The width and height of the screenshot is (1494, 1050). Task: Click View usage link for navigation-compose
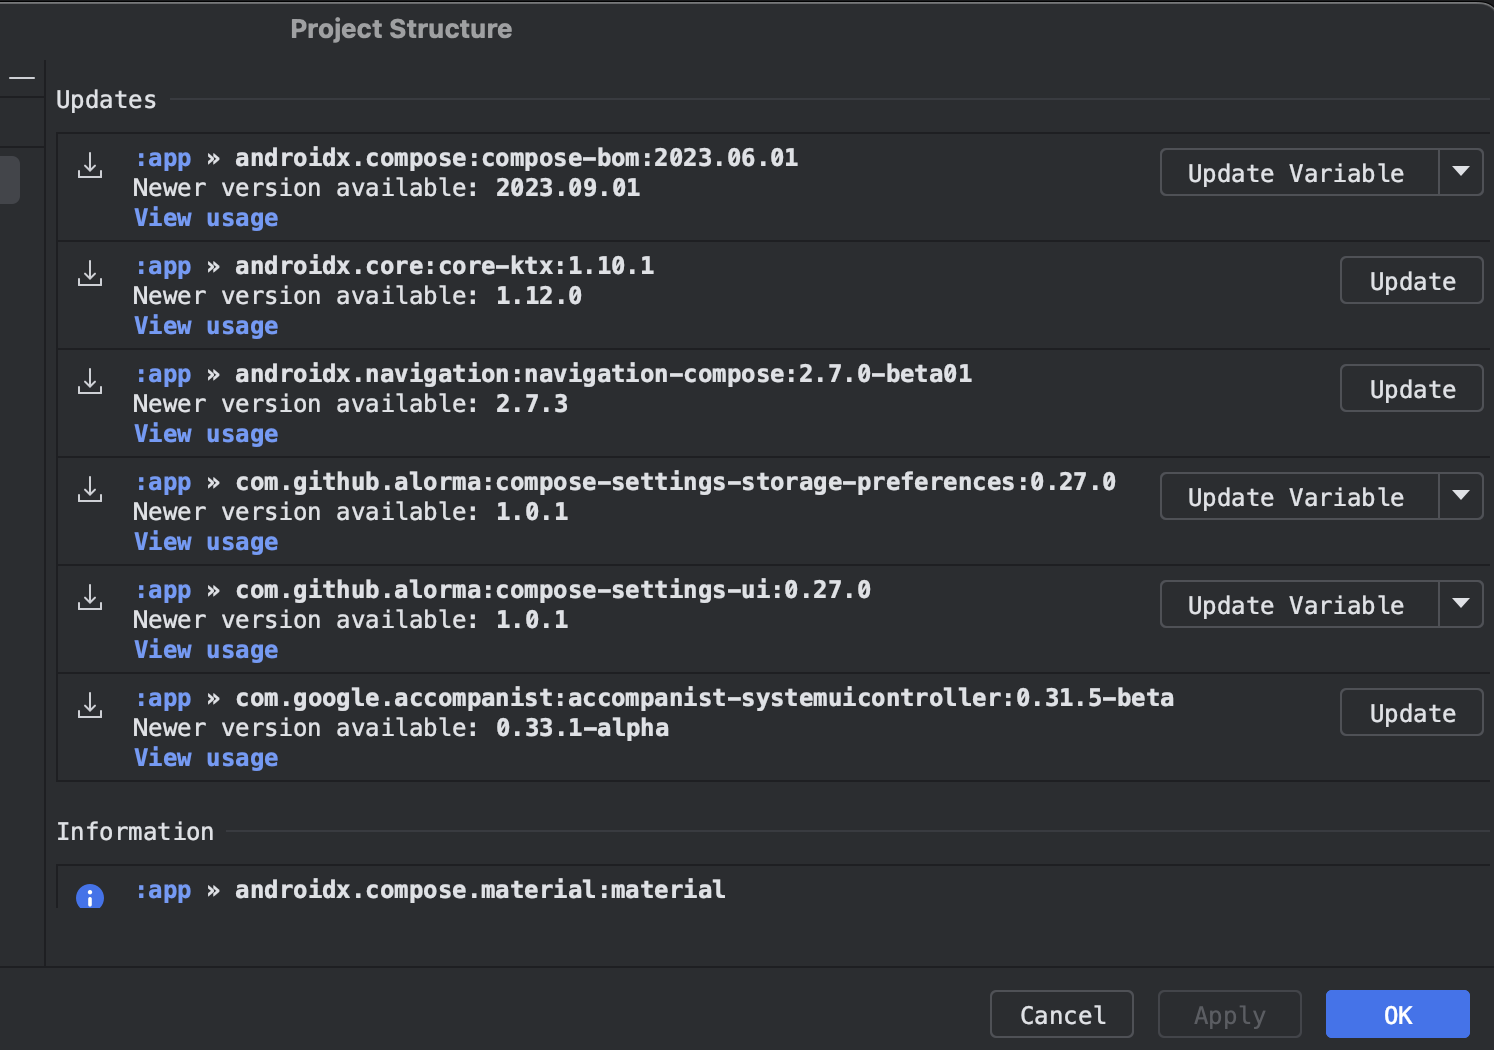point(206,434)
